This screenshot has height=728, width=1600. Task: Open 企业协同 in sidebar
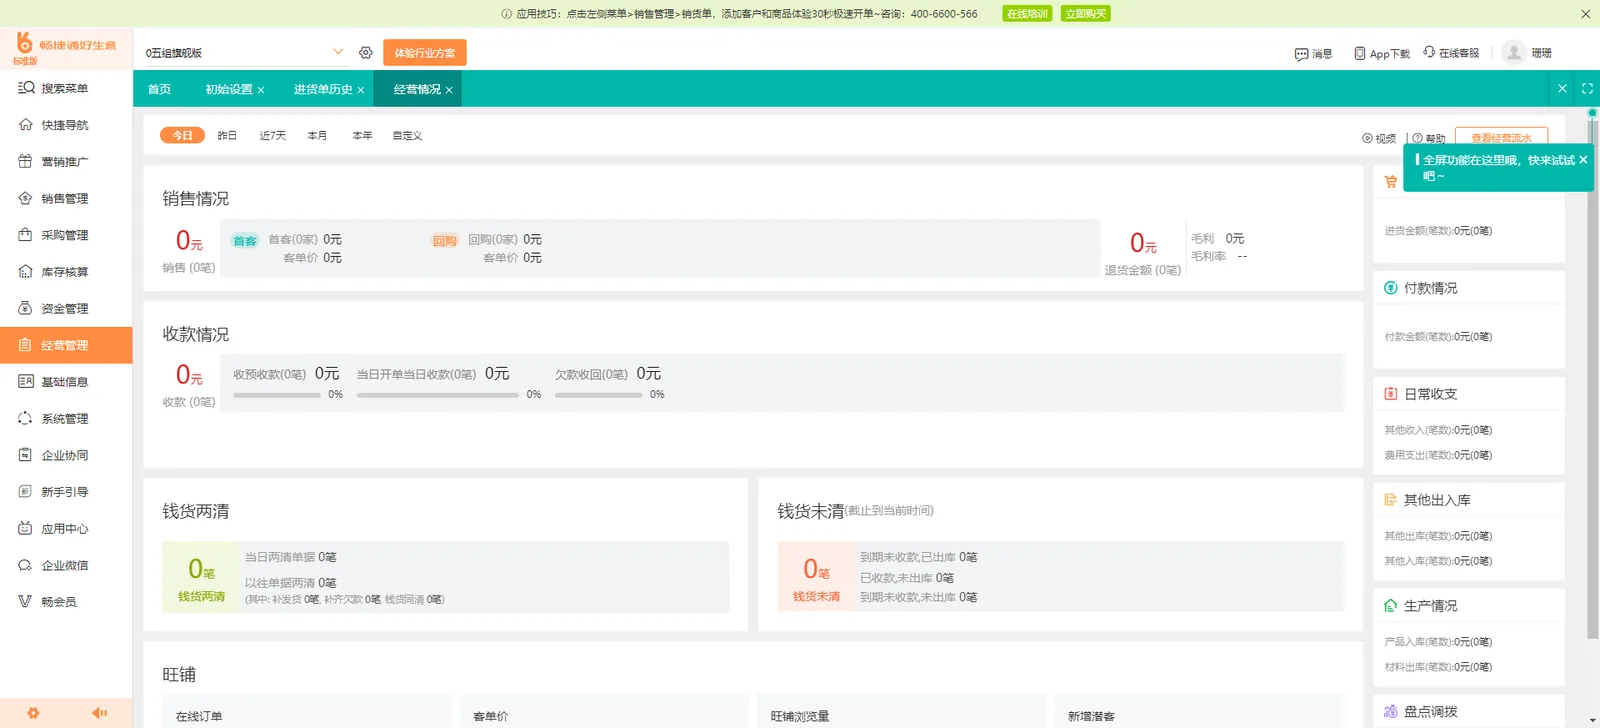click(x=66, y=455)
